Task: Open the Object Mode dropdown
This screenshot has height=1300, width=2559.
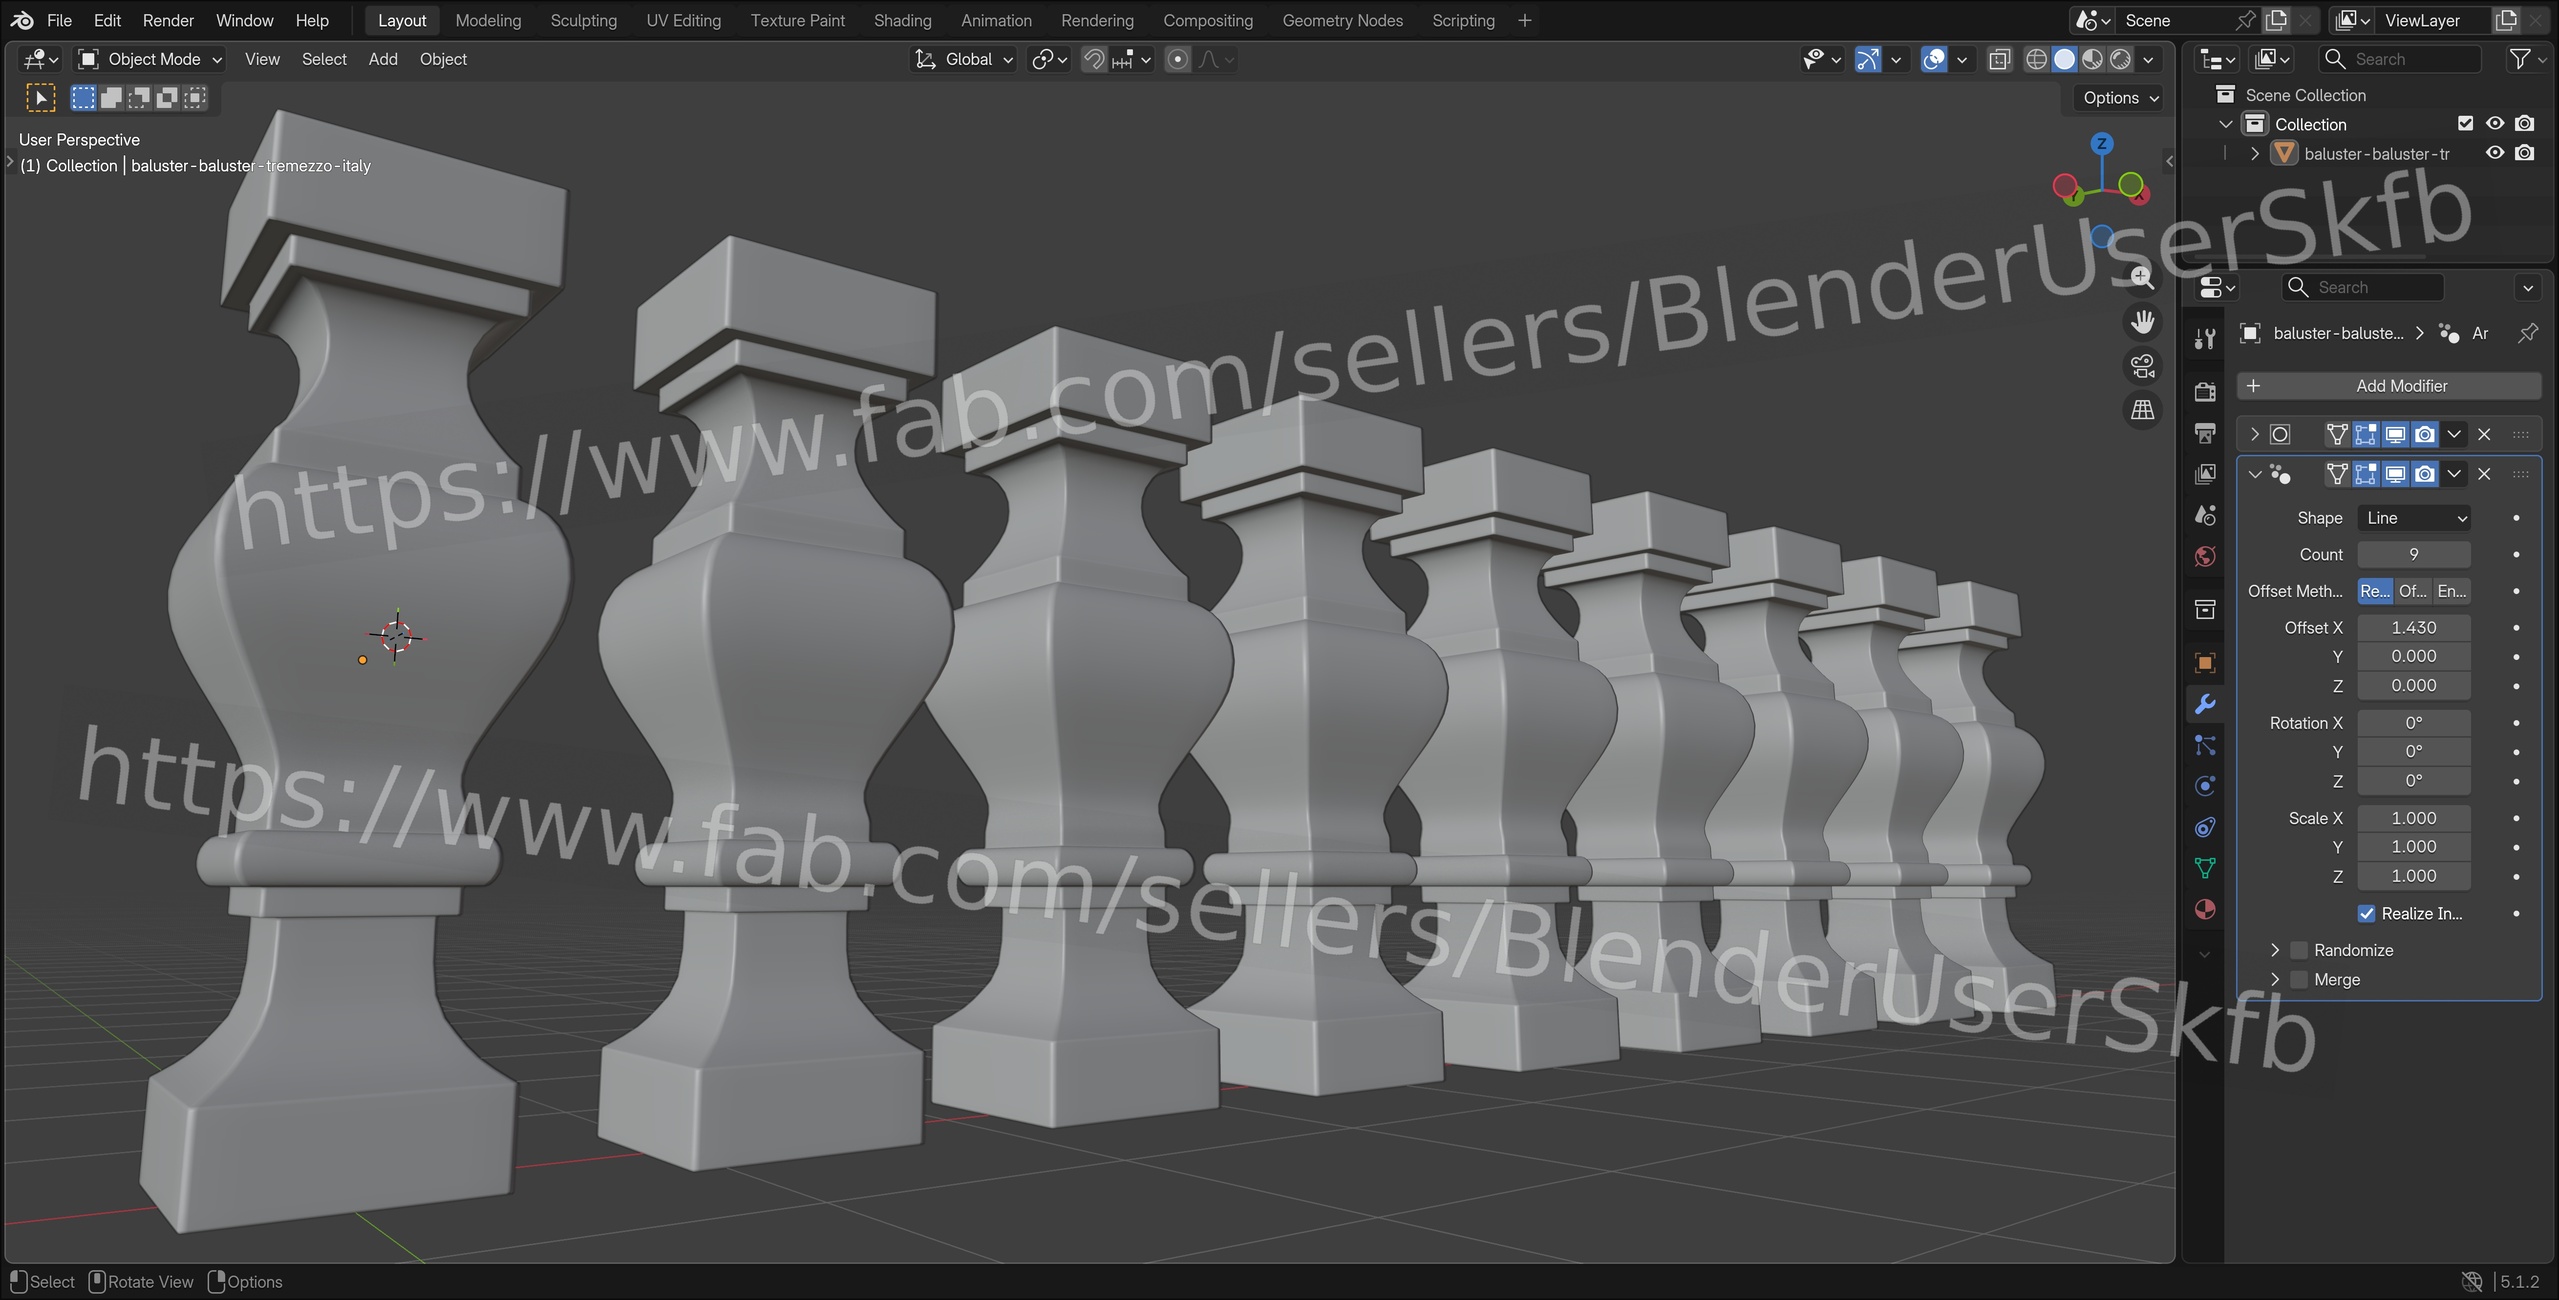Action: (x=151, y=60)
